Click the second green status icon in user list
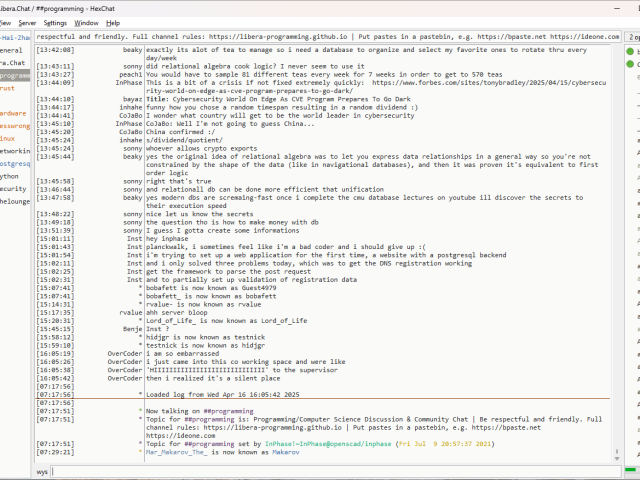Image resolution: width=640 pixels, height=480 pixels. 631,64
